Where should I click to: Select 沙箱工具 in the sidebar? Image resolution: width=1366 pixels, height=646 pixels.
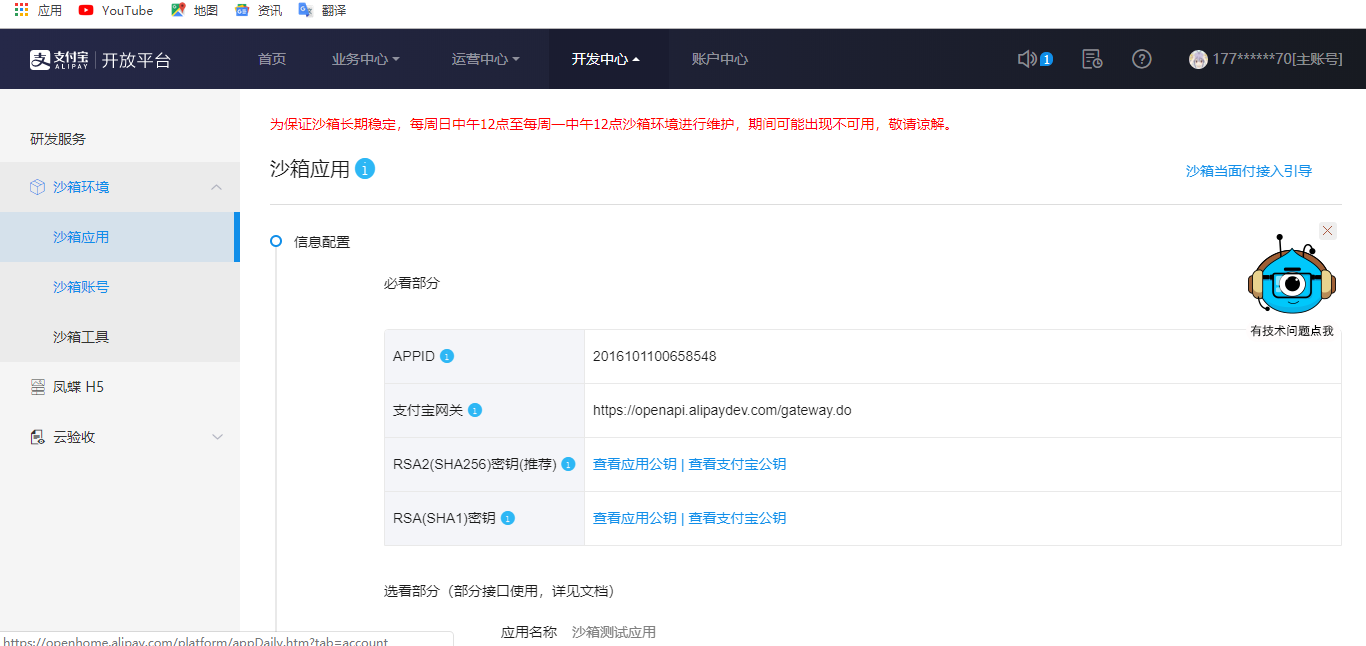(120, 337)
